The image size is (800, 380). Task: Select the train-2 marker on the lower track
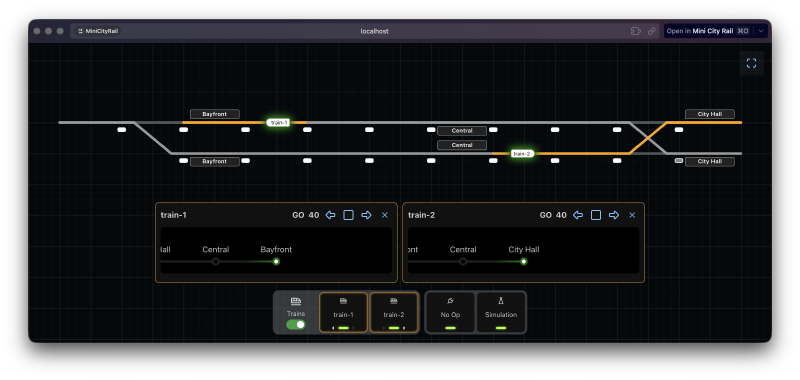(x=522, y=154)
